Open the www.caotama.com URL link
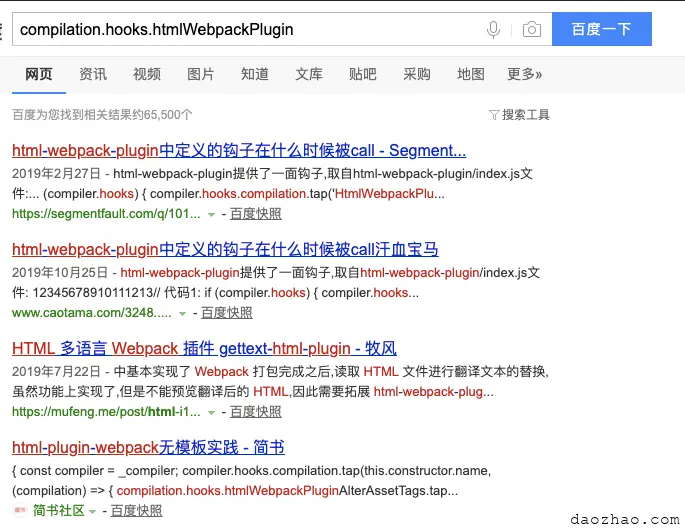This screenshot has width=685, height=529. 92,313
